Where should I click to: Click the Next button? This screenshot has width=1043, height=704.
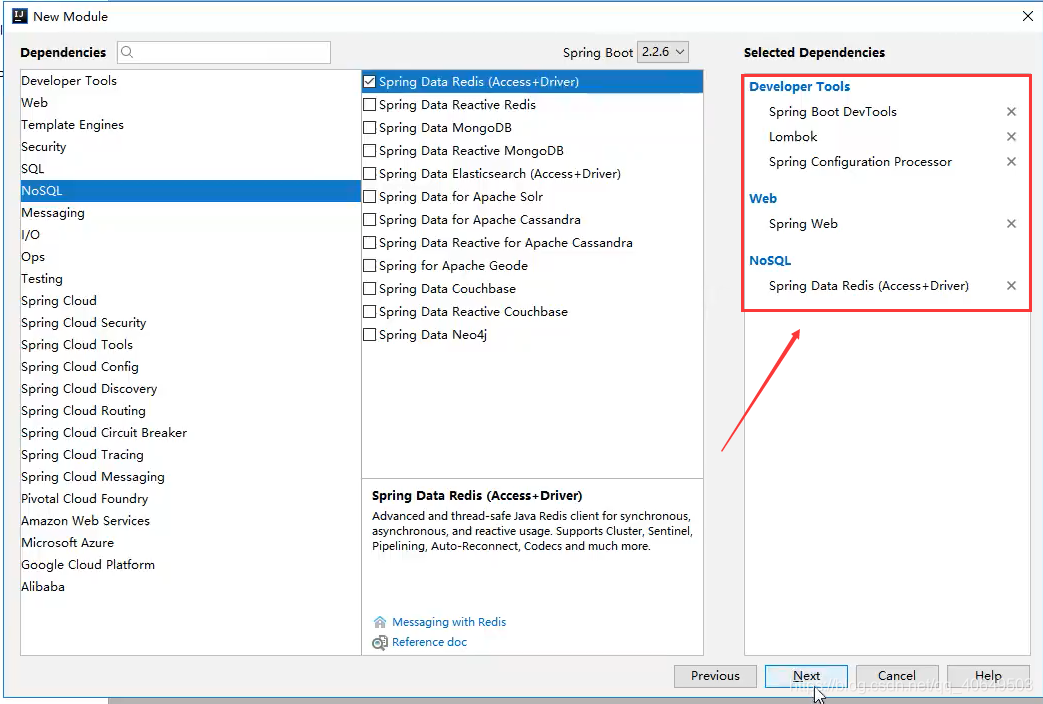(x=806, y=676)
